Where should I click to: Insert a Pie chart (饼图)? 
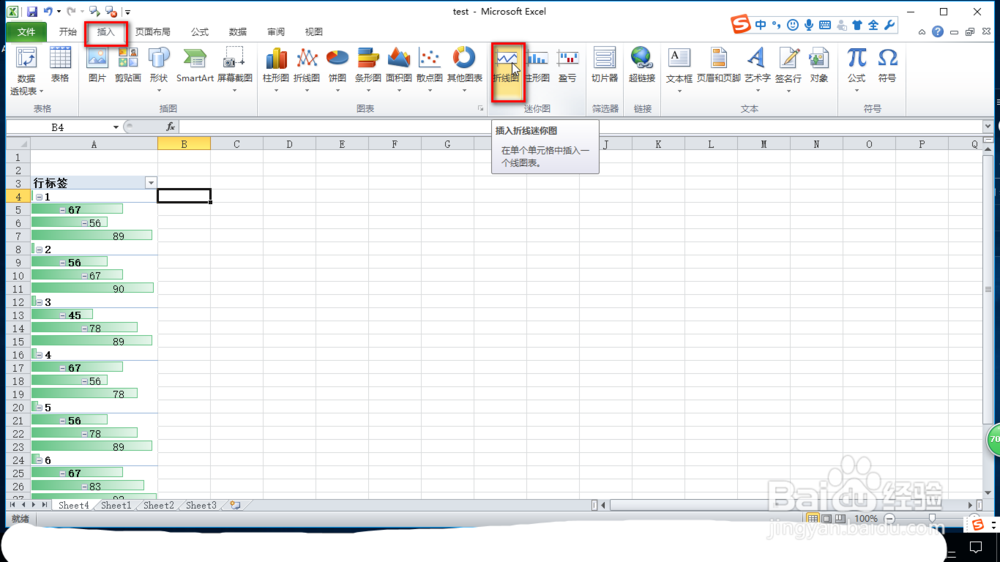pos(337,69)
